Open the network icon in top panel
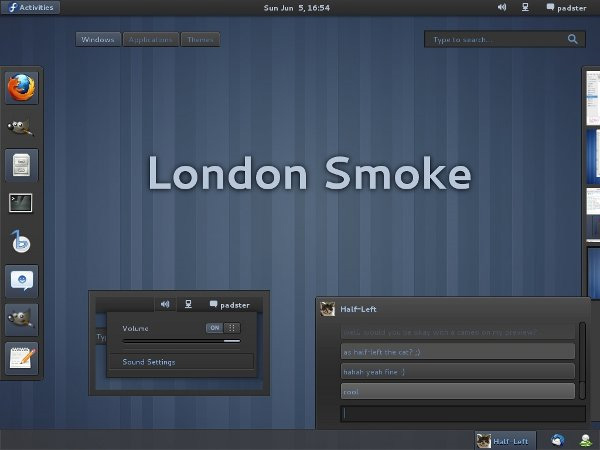Viewport: 600px width, 450px height. (x=526, y=7)
